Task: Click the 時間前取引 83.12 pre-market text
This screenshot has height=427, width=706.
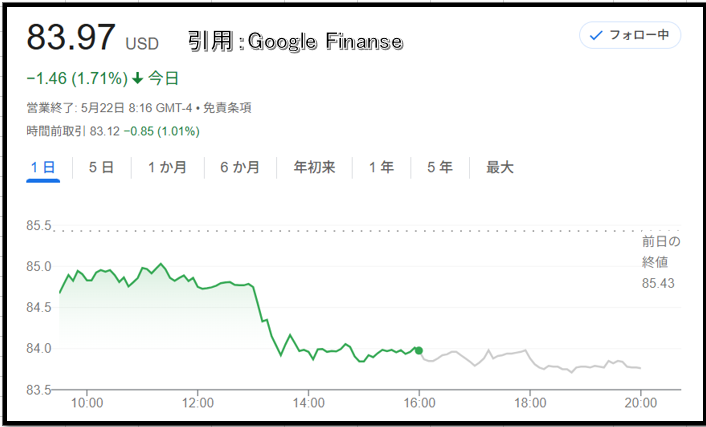Action: click(x=73, y=132)
